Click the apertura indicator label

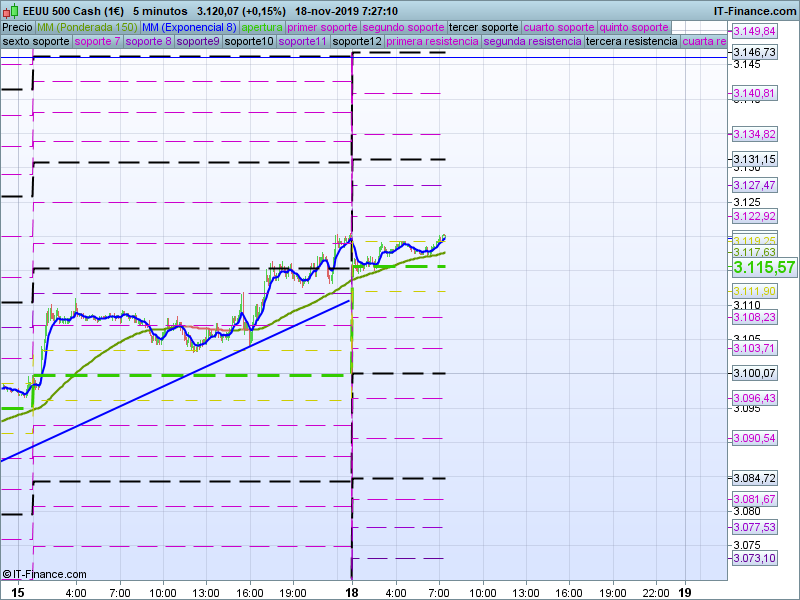(262, 27)
